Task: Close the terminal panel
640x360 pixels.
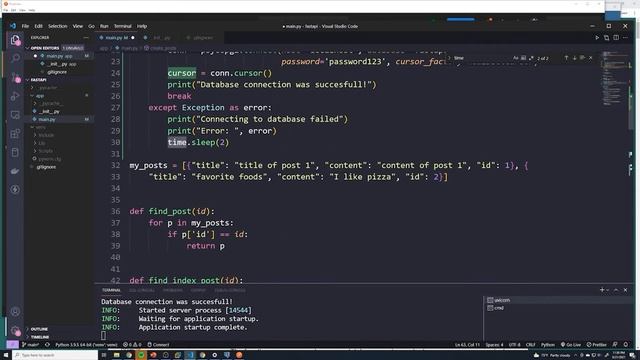Action: (x=625, y=290)
